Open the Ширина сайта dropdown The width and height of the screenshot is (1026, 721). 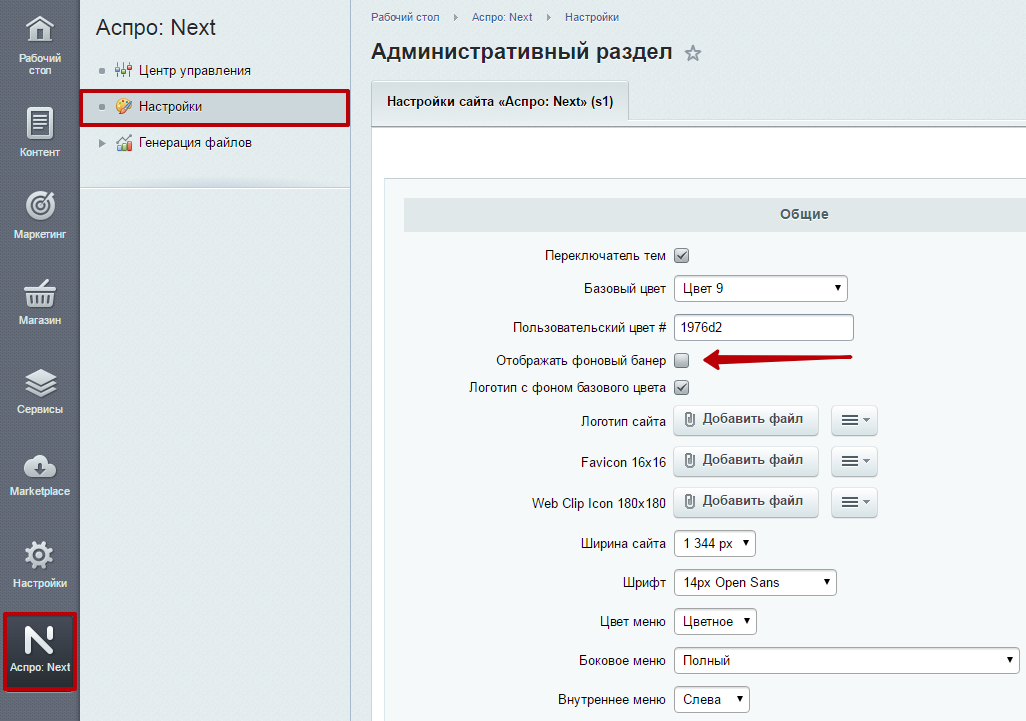click(x=715, y=544)
